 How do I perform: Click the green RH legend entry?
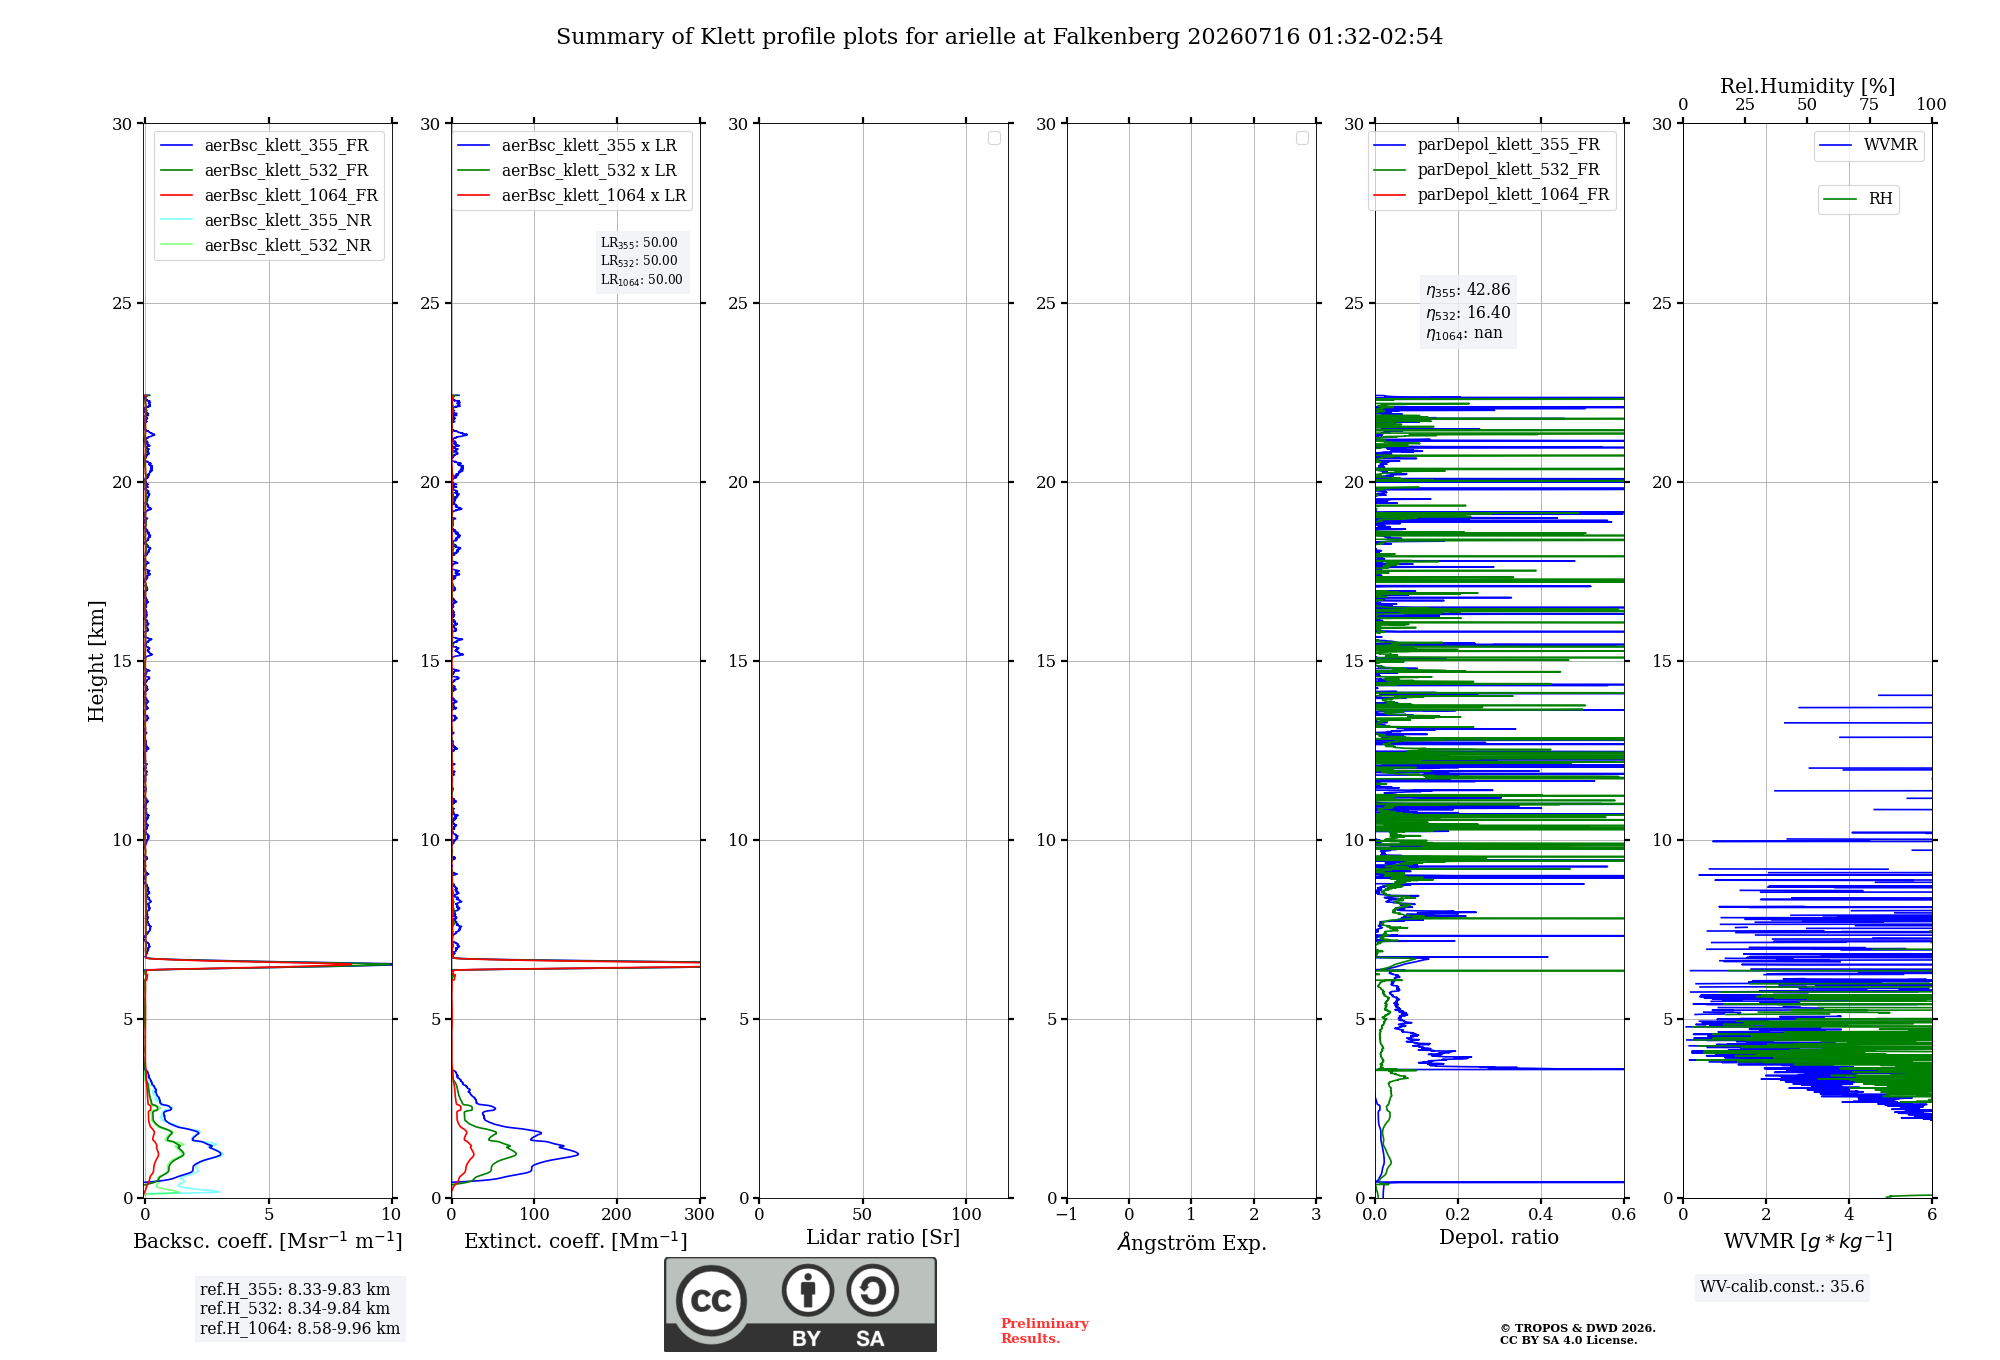[1858, 199]
